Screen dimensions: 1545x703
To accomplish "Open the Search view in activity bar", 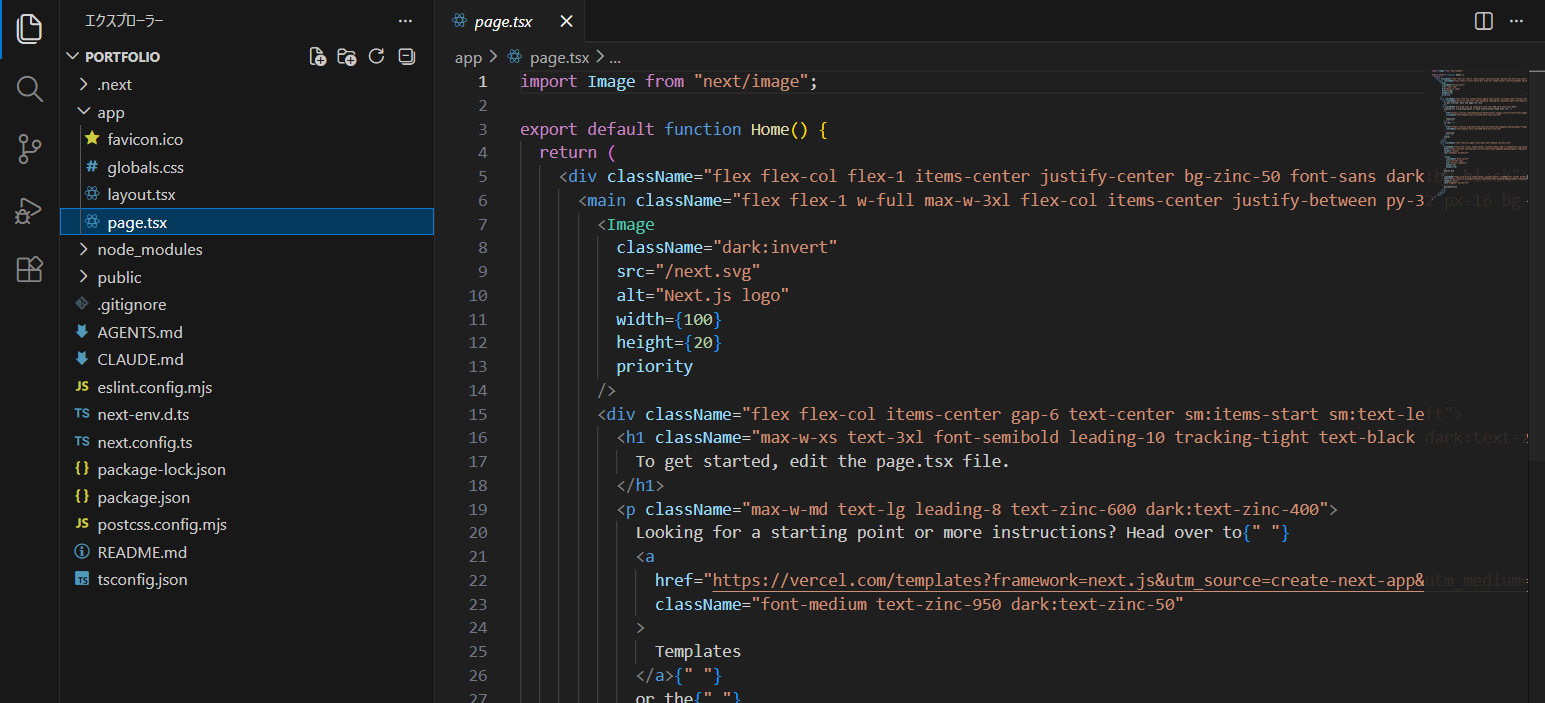I will (x=29, y=89).
